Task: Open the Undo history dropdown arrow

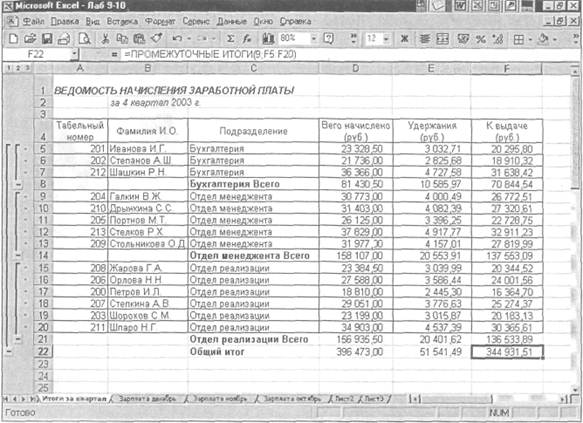Action: (189, 39)
